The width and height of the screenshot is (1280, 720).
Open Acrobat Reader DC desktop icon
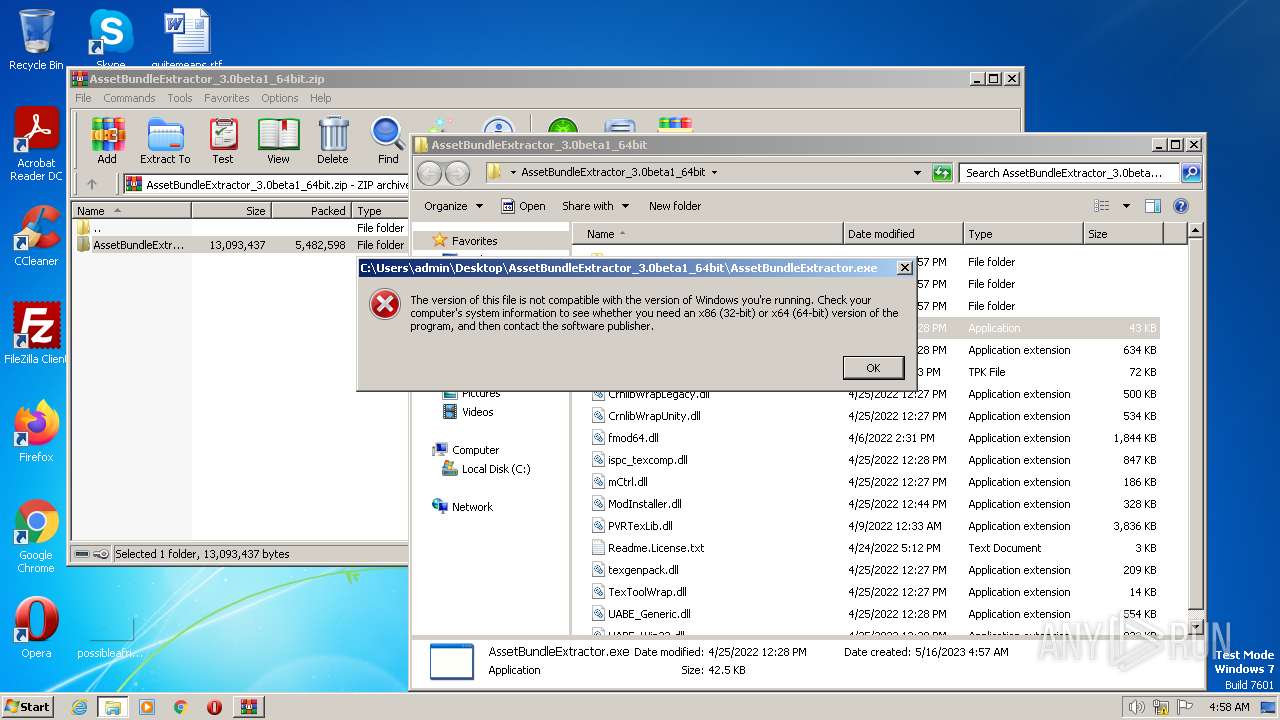[36, 145]
